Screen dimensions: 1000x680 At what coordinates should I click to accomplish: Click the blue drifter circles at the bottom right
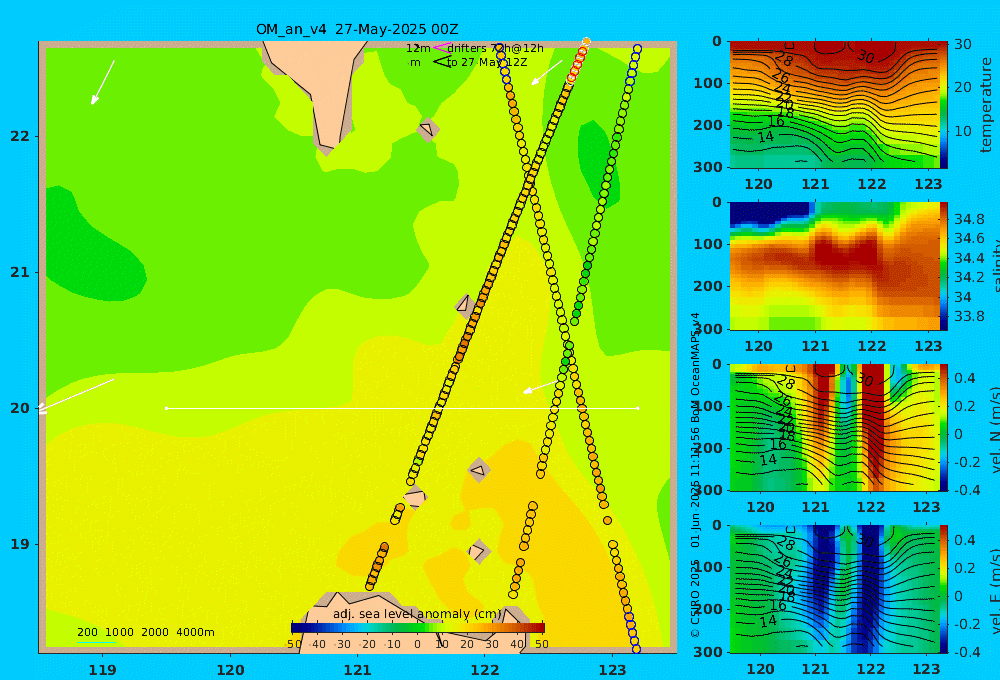click(631, 632)
